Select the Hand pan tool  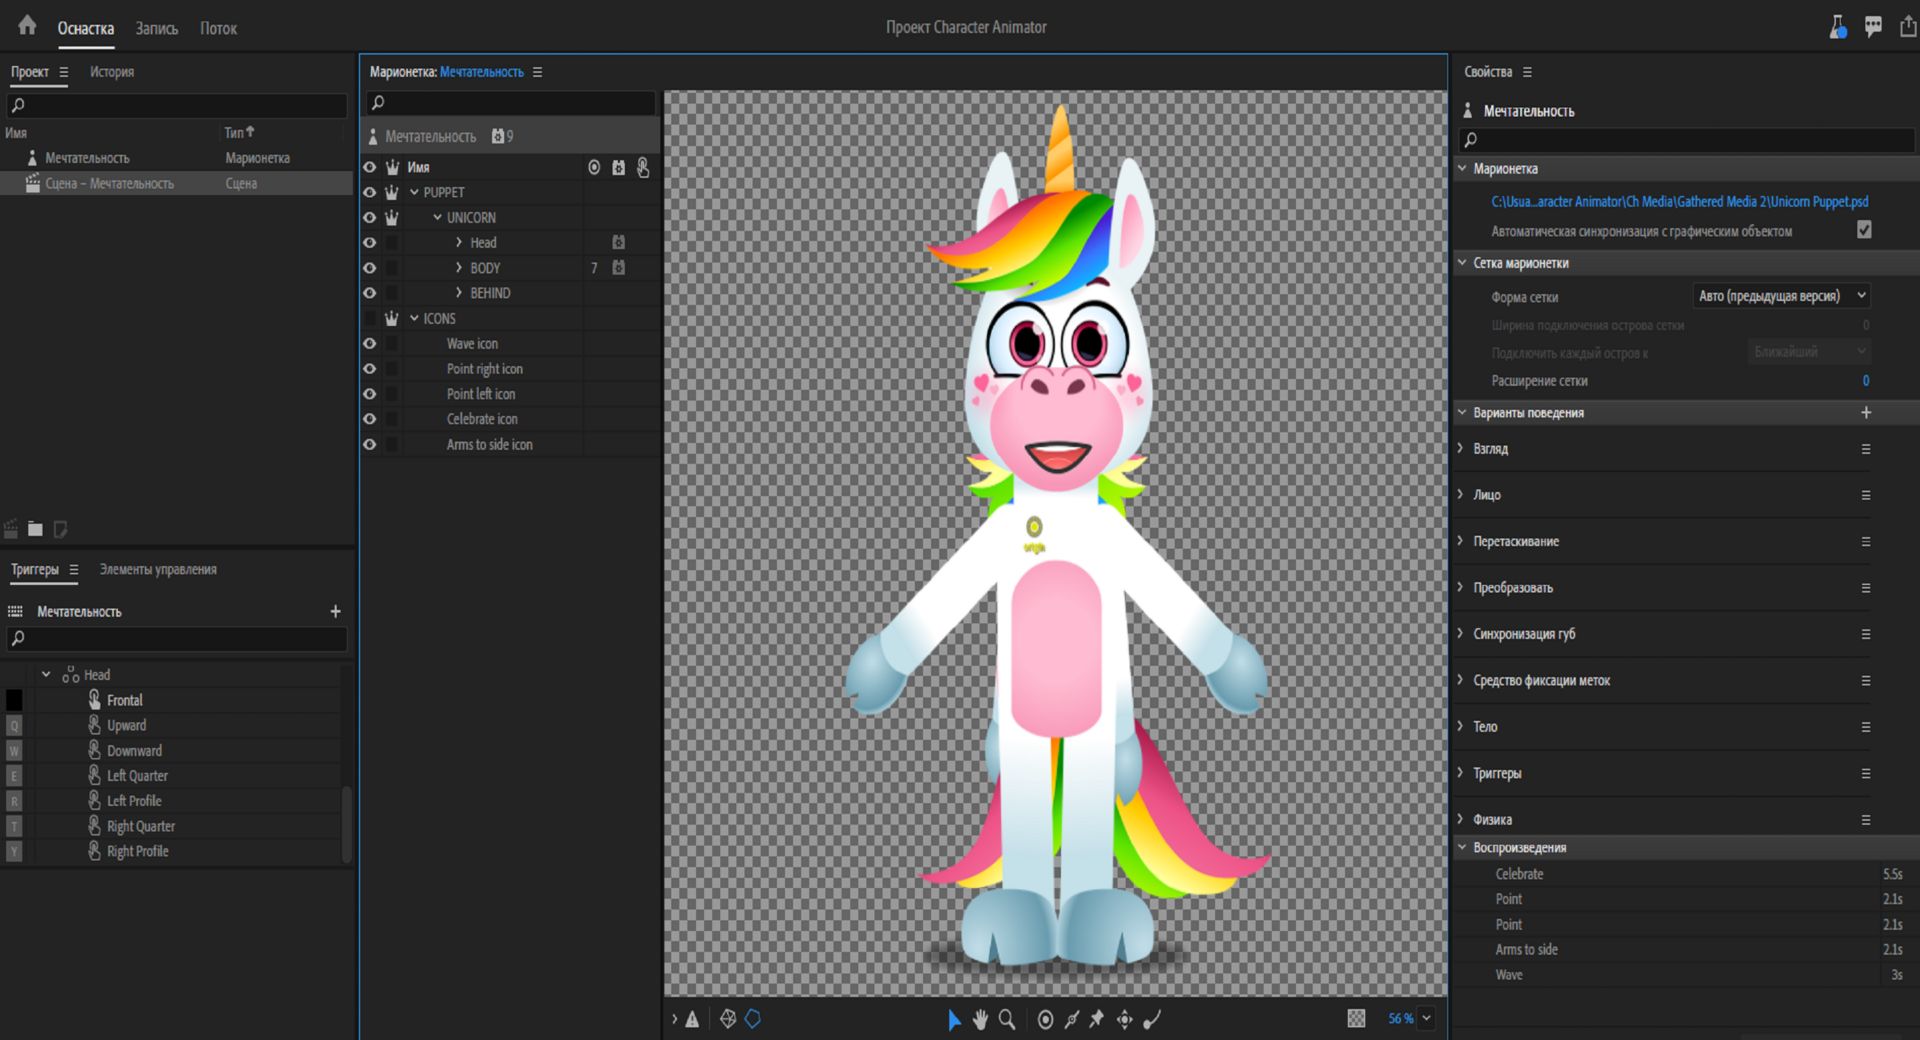coord(980,1019)
